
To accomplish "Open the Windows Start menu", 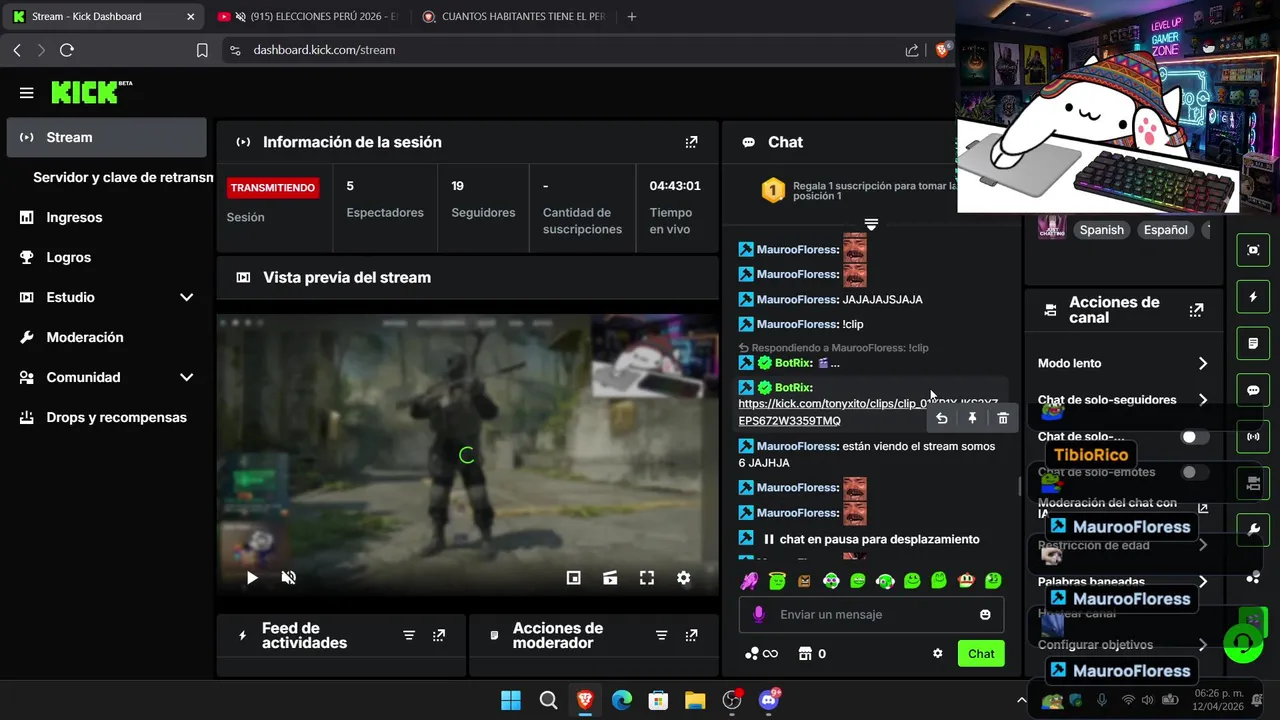I will click(x=511, y=700).
